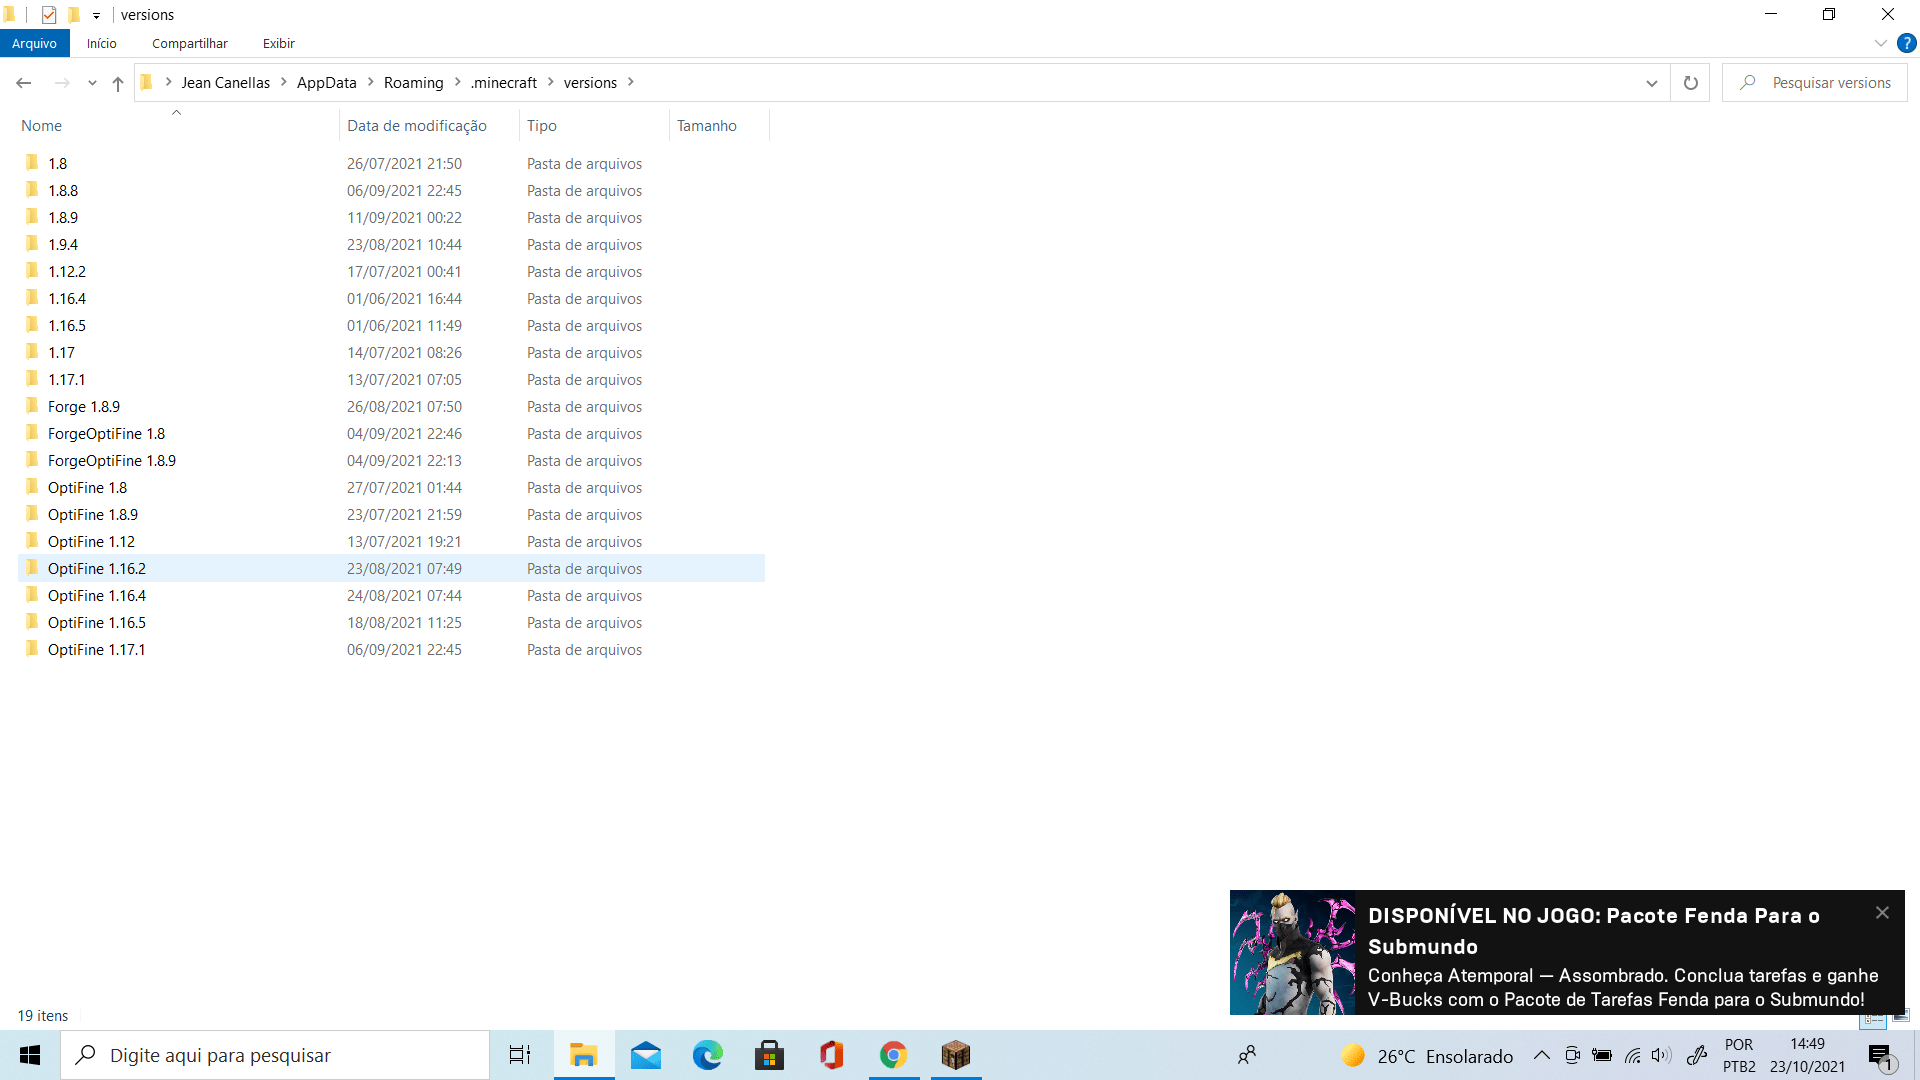Open Task View on the taskbar
The image size is (1920, 1080).
coord(520,1055)
